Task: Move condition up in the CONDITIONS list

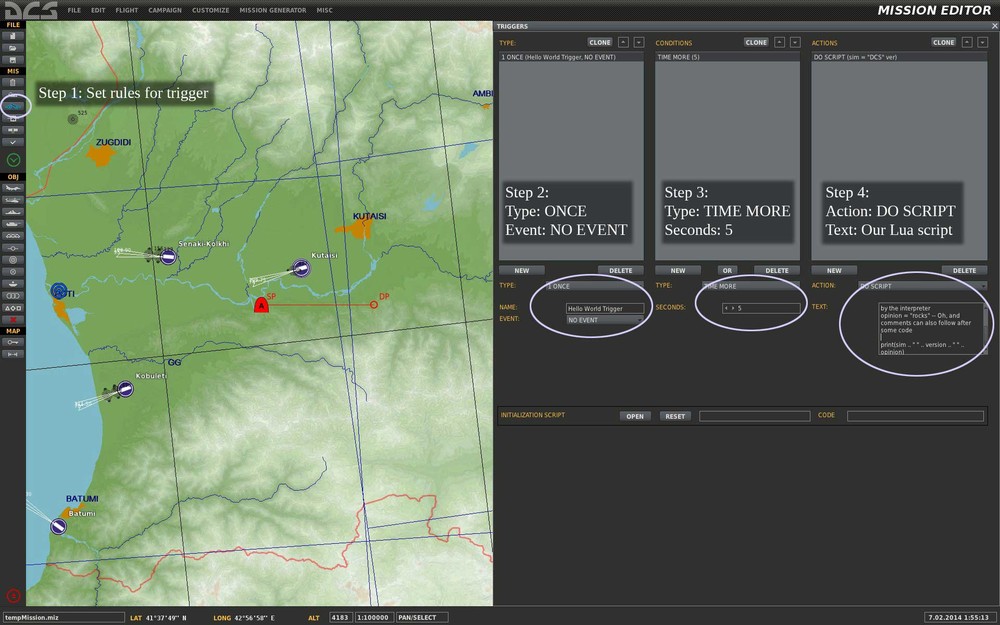Action: click(779, 42)
